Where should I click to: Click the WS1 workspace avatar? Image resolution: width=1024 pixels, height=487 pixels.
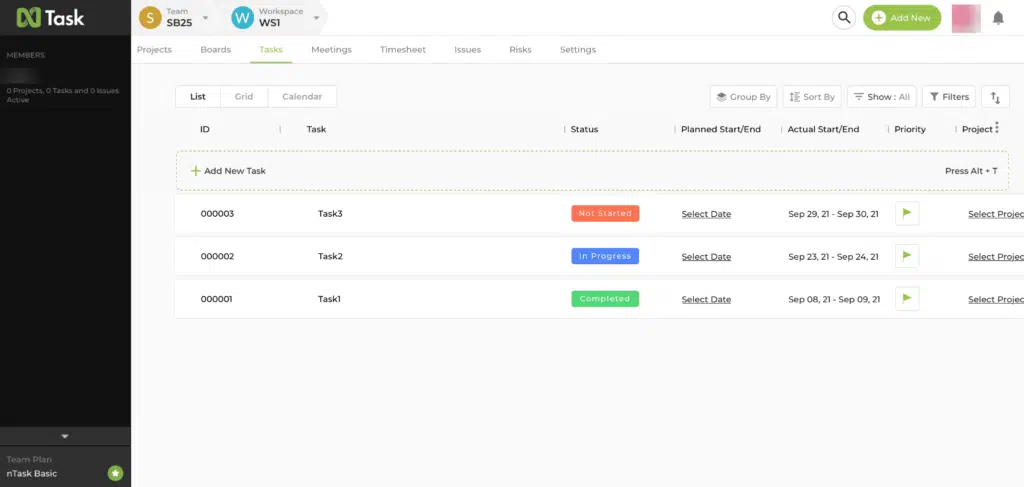242,18
